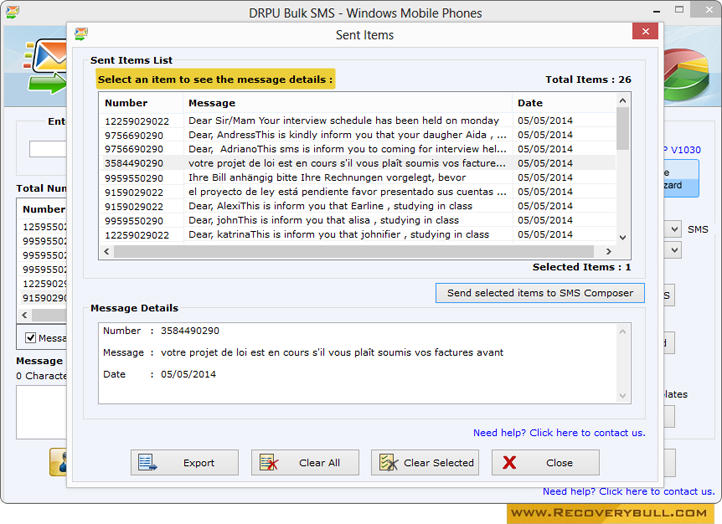Click the Export button
722x524 pixels.
coord(185,462)
